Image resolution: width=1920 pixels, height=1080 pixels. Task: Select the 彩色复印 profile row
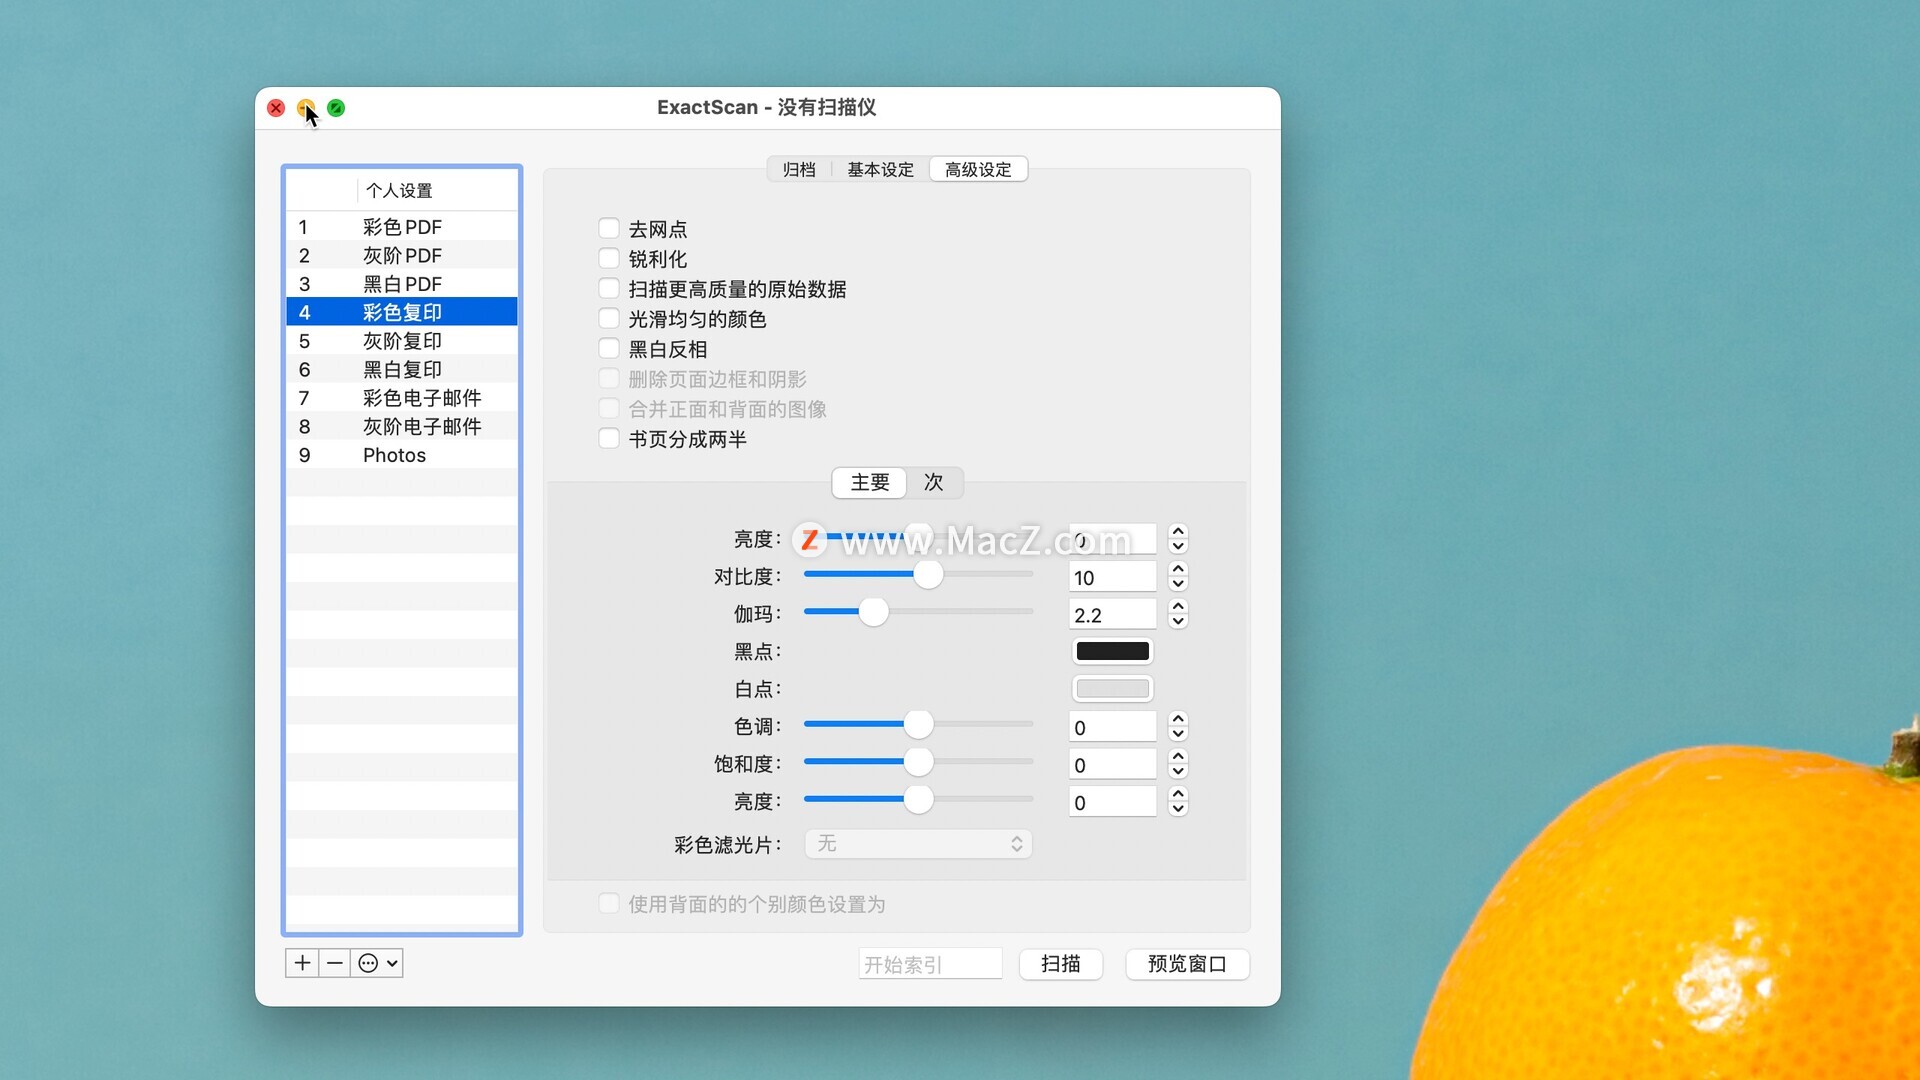402,312
